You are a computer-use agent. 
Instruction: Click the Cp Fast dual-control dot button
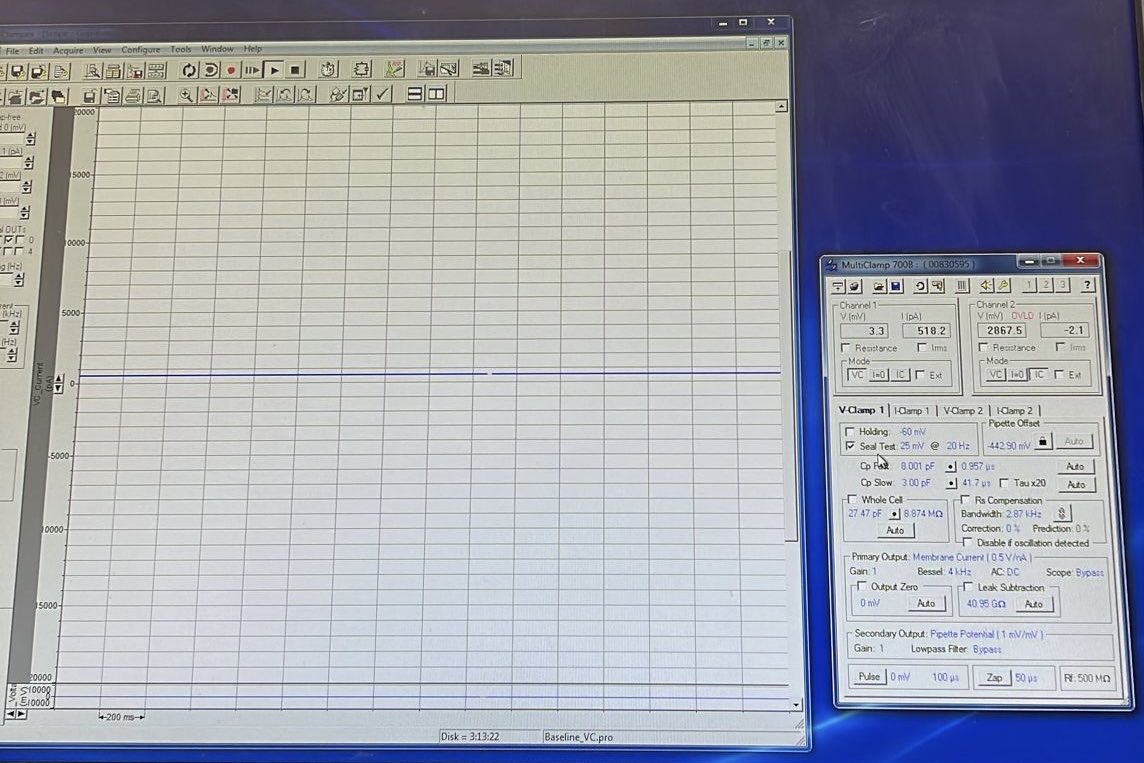[x=951, y=466]
